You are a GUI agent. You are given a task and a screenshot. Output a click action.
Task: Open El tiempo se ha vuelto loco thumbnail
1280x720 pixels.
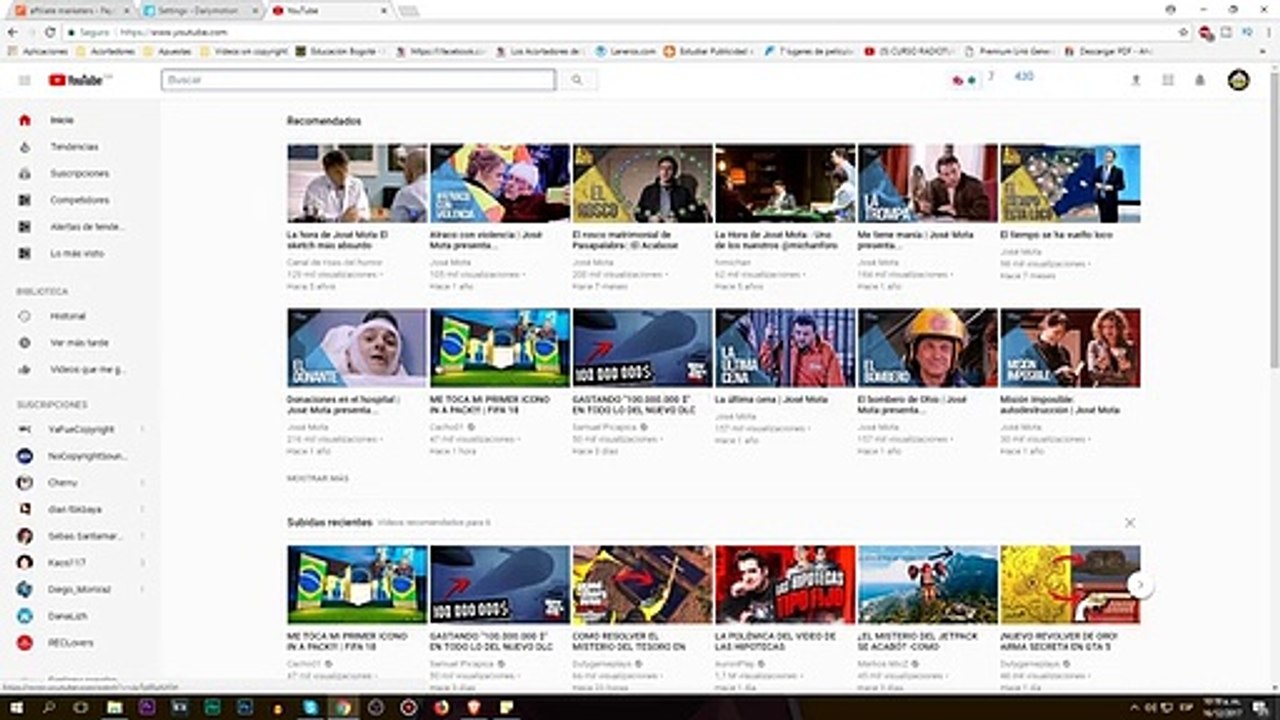click(1070, 183)
